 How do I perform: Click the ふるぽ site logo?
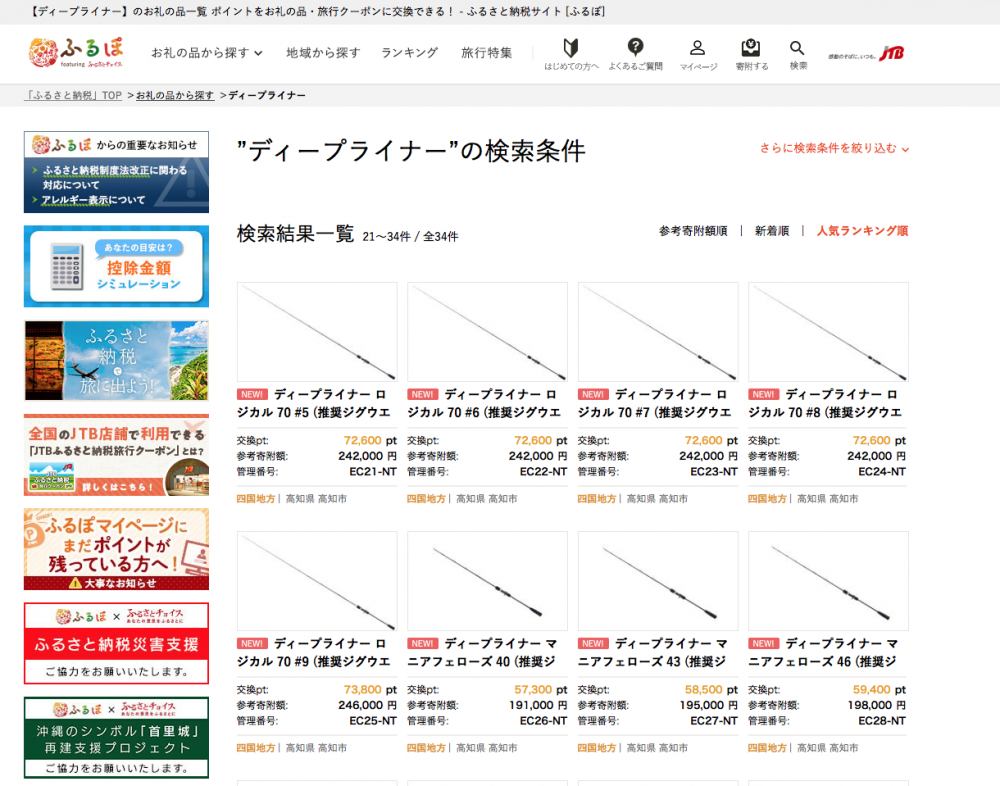(76, 52)
